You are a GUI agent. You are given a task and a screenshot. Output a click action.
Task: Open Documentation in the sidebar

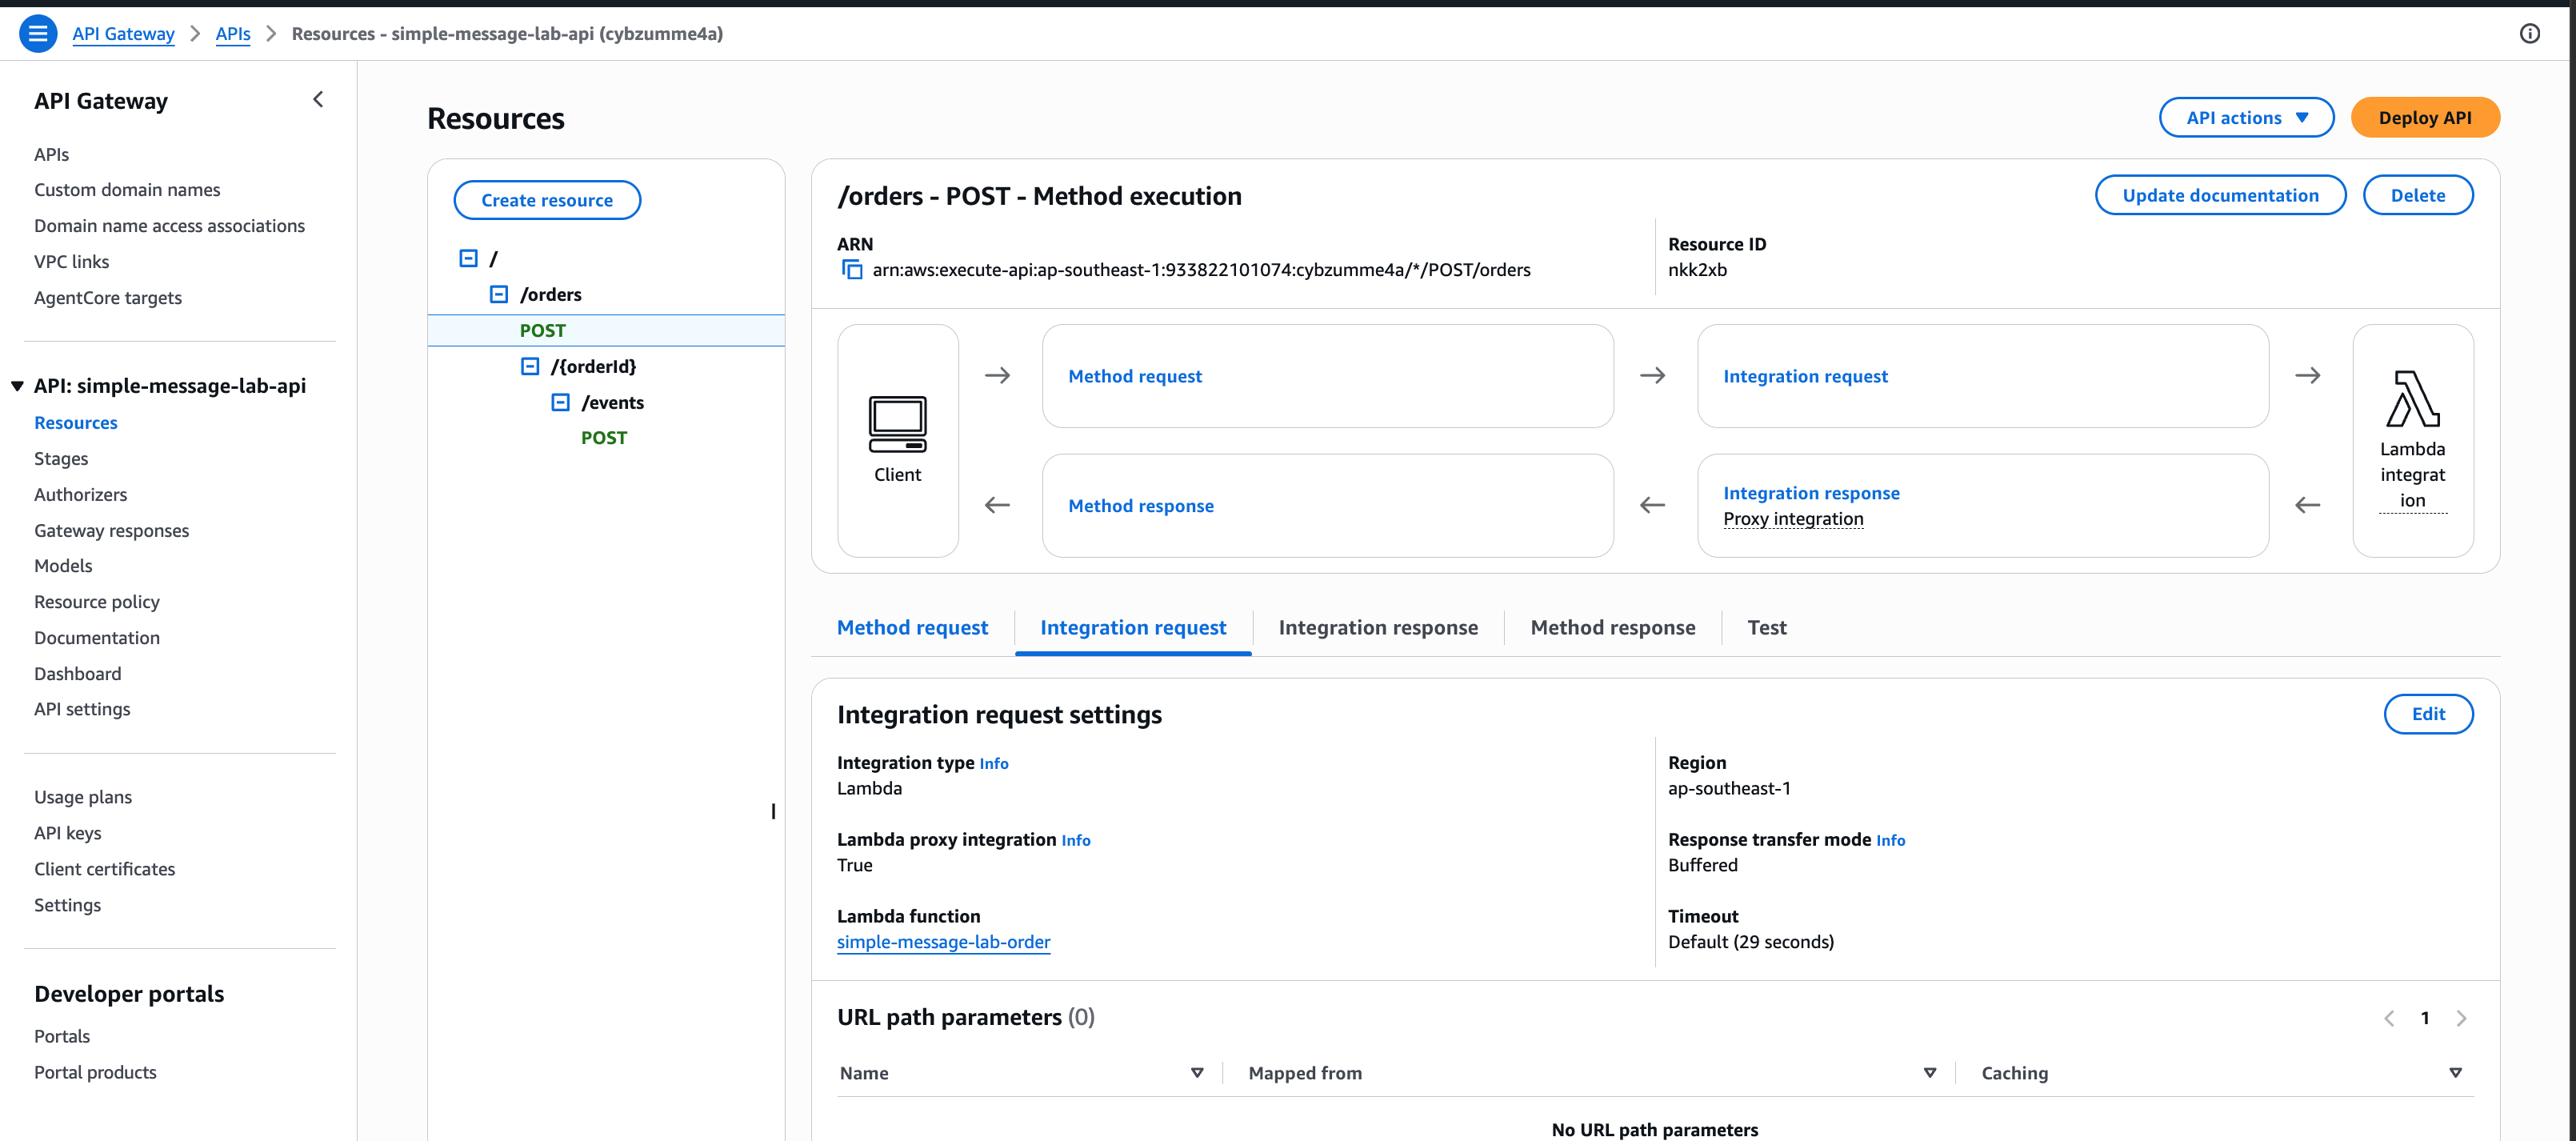tap(96, 637)
